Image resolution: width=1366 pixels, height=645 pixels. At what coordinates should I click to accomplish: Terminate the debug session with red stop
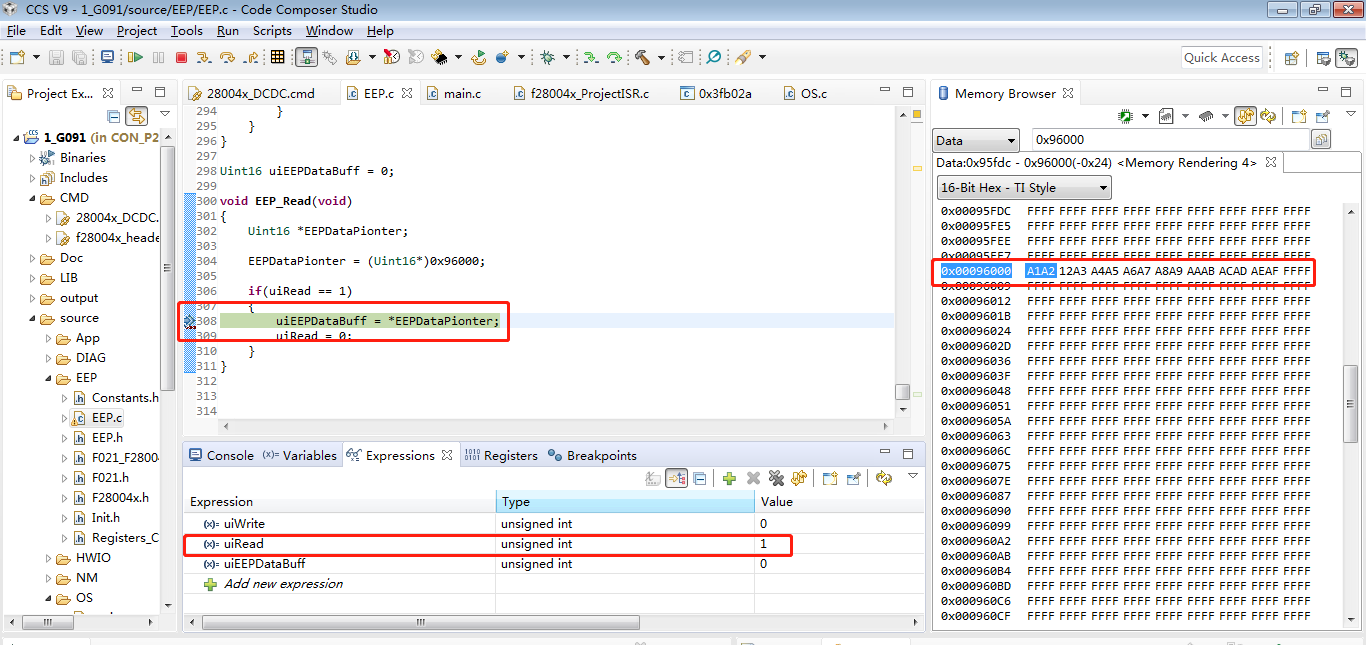point(181,58)
